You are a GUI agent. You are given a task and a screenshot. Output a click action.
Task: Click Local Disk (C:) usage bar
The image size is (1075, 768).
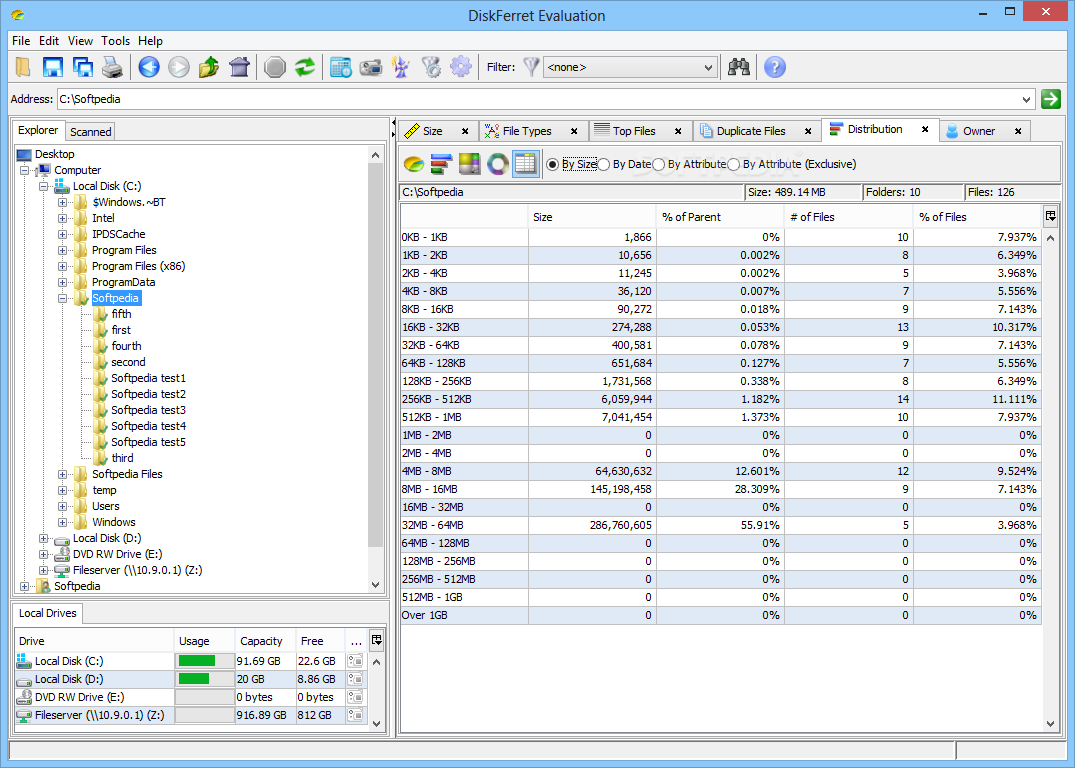(x=204, y=661)
